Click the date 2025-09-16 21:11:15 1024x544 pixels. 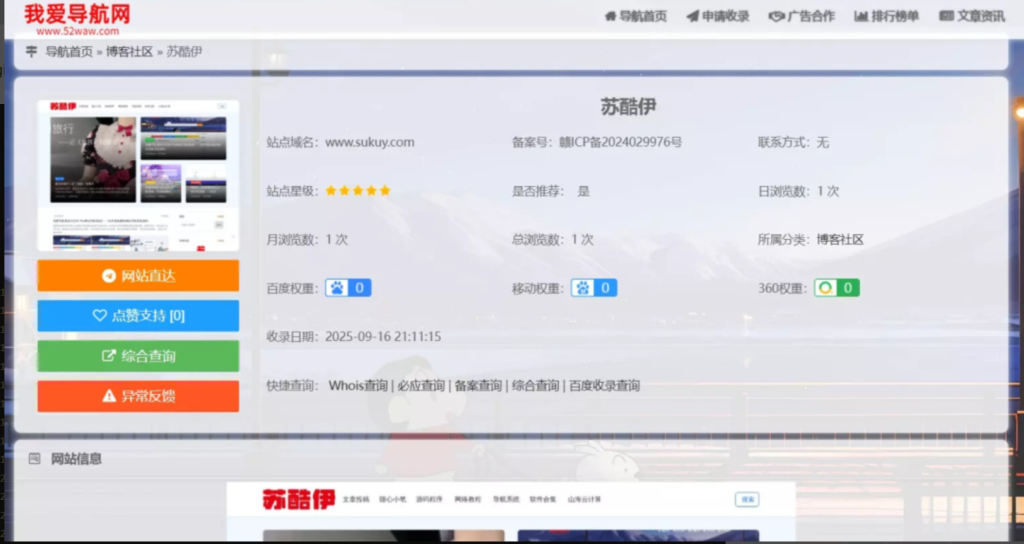click(383, 336)
